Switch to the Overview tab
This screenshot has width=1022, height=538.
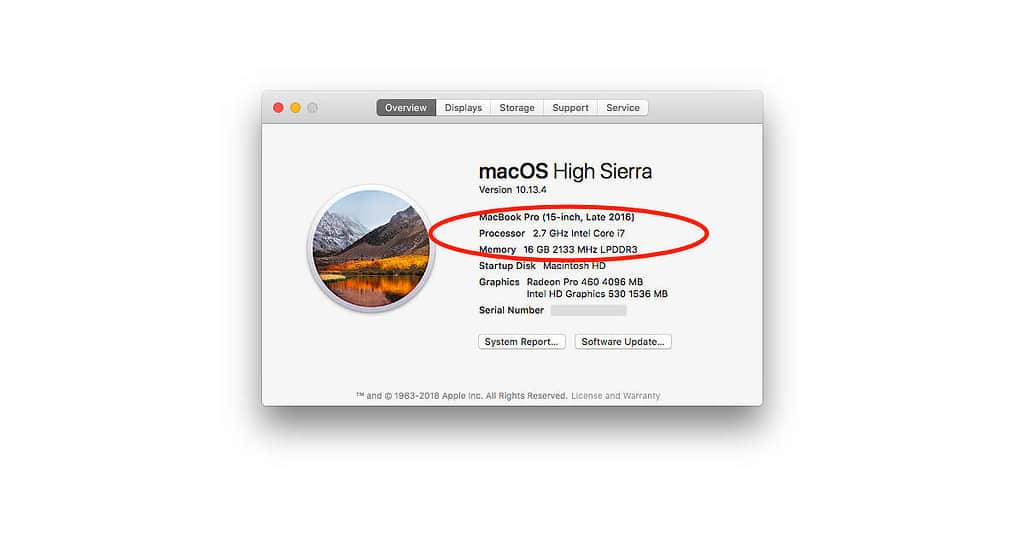click(406, 108)
